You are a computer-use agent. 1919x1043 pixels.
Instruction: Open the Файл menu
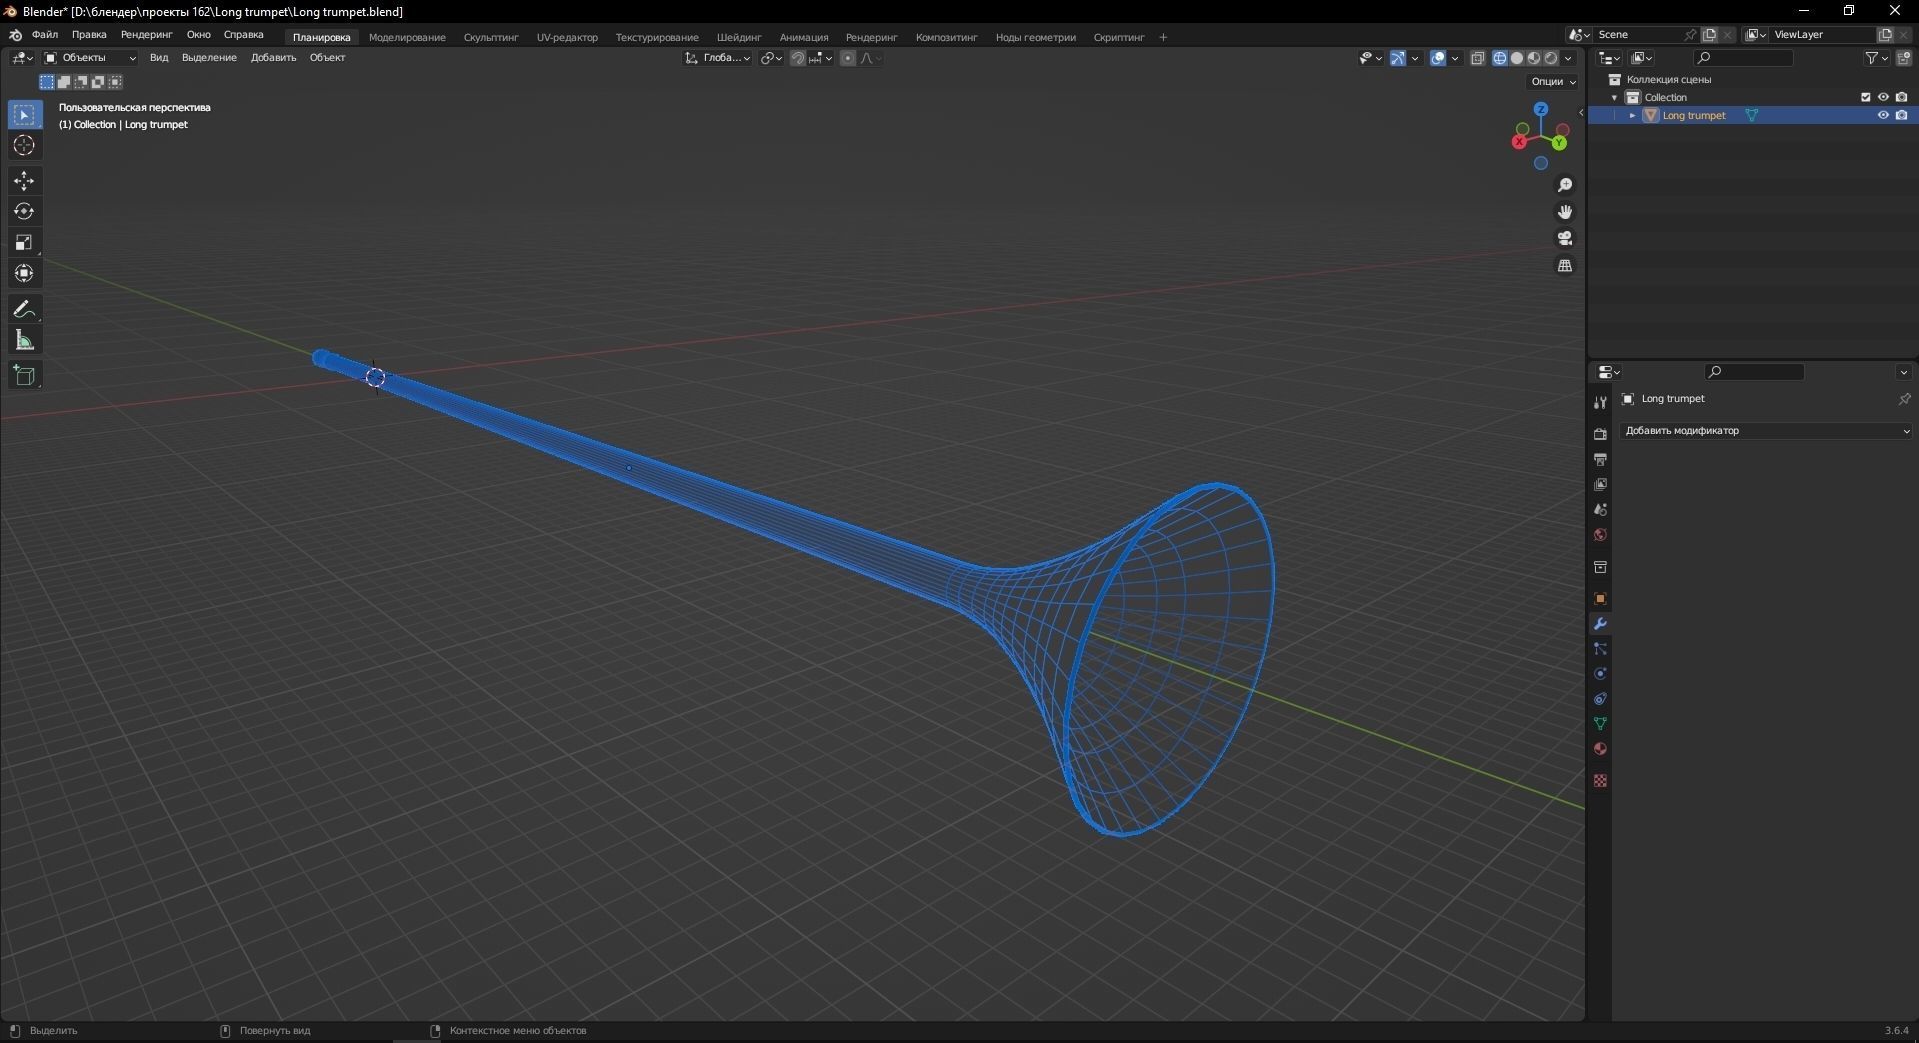pos(44,34)
